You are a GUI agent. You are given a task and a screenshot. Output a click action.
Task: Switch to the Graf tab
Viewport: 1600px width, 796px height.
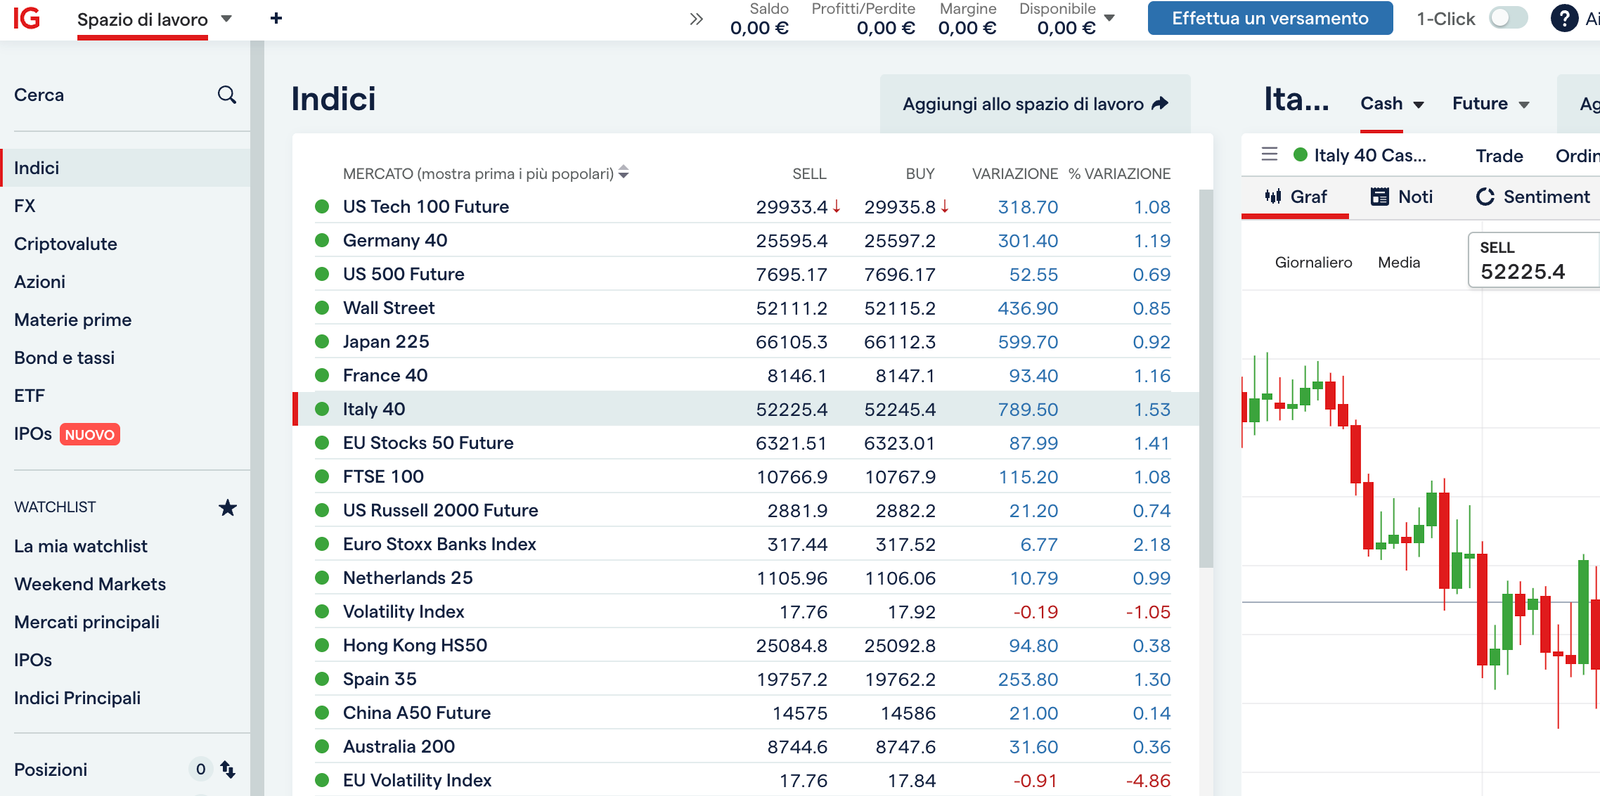(1296, 197)
